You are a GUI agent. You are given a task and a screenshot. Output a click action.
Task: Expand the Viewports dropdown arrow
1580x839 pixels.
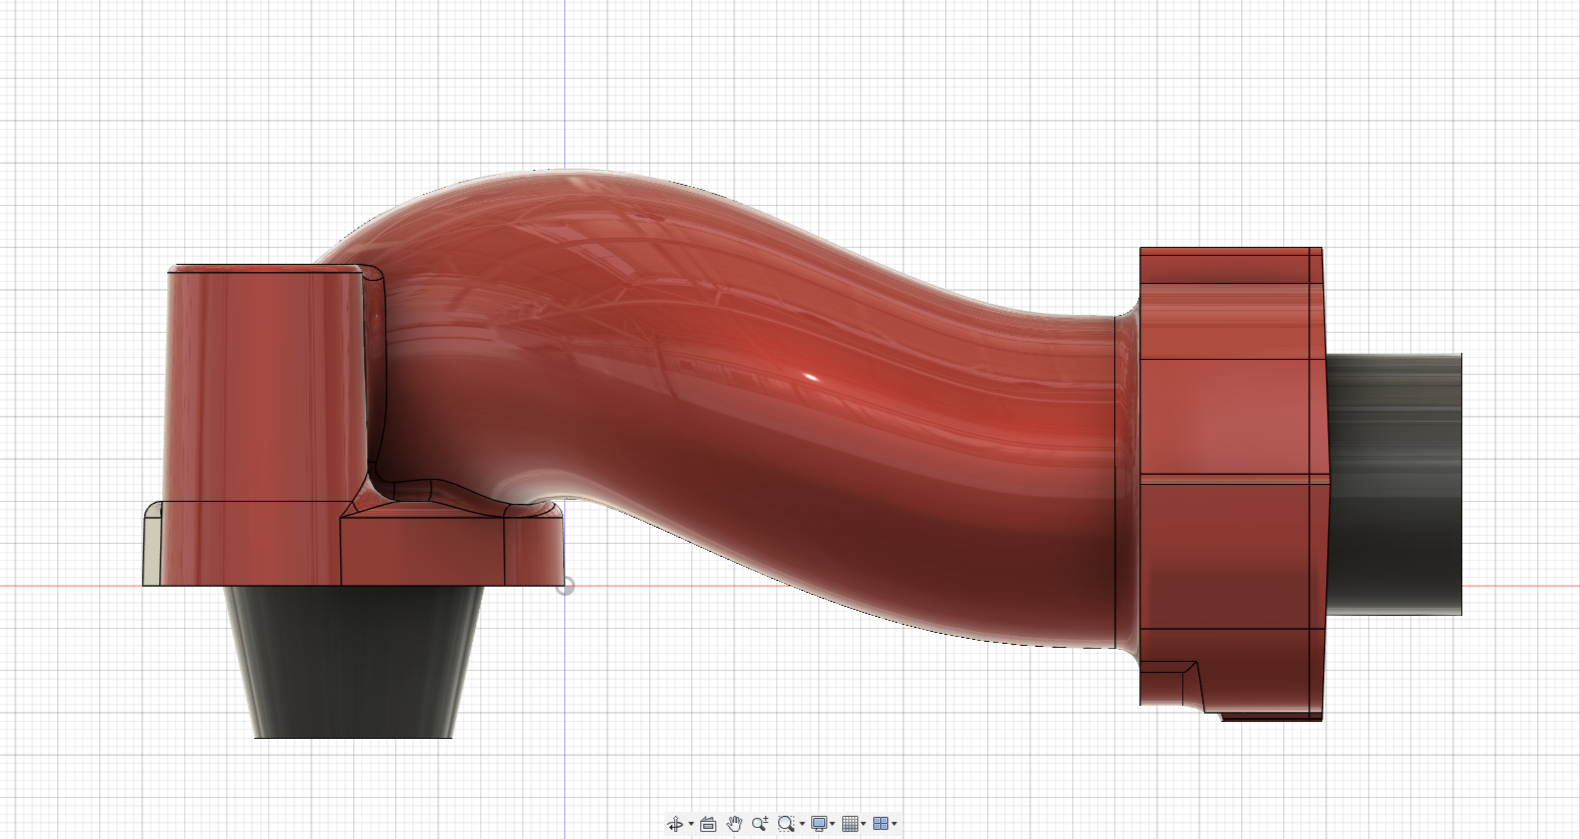coord(894,824)
